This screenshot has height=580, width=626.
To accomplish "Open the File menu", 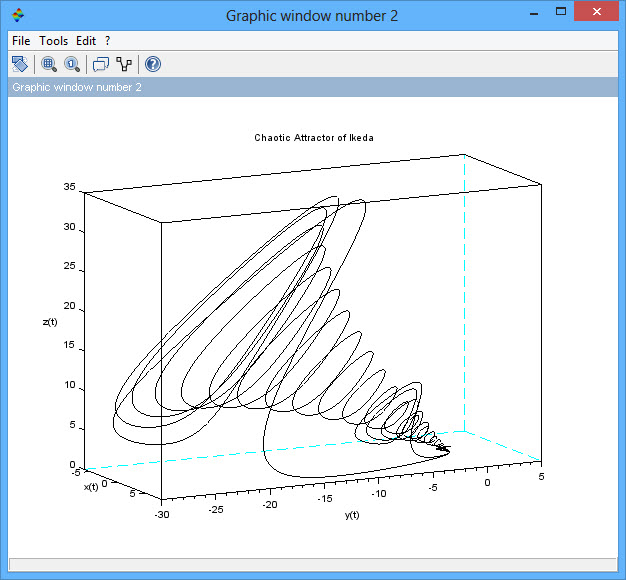I will 21,41.
